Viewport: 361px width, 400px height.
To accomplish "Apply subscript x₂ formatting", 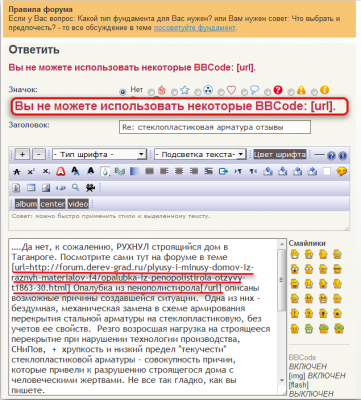I will coord(46,172).
